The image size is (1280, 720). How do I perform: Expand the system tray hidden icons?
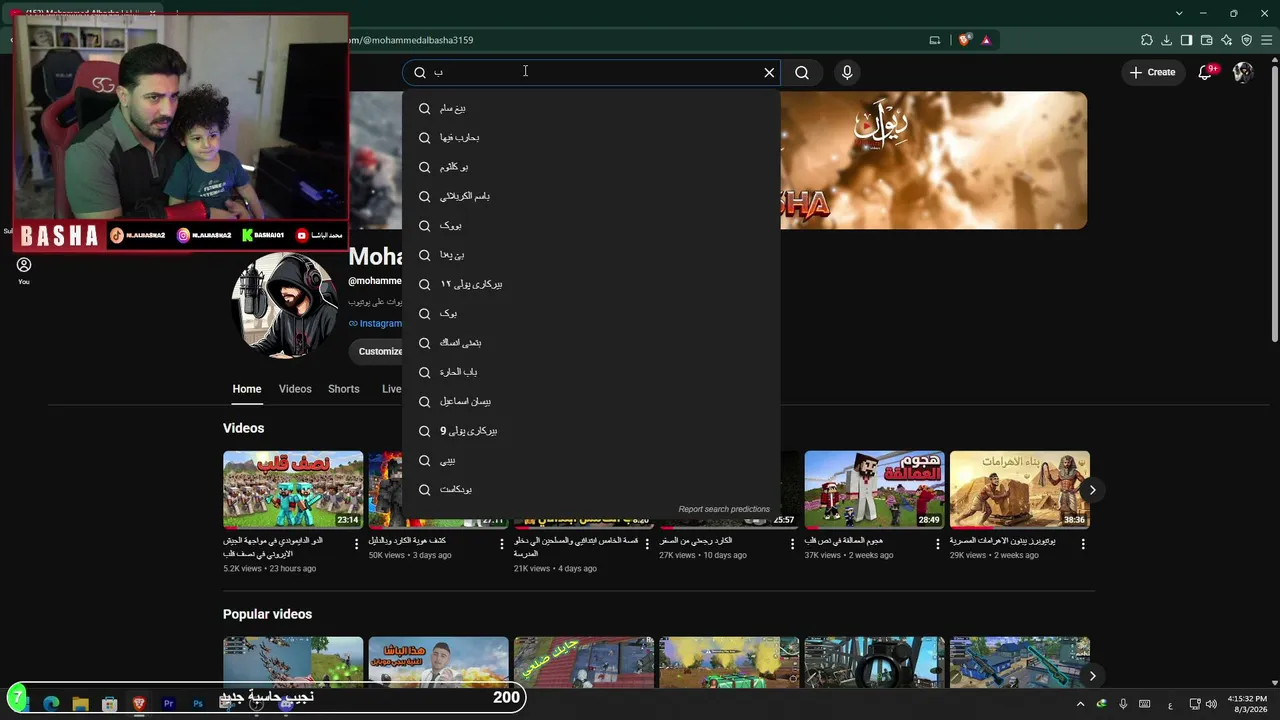pos(1080,704)
